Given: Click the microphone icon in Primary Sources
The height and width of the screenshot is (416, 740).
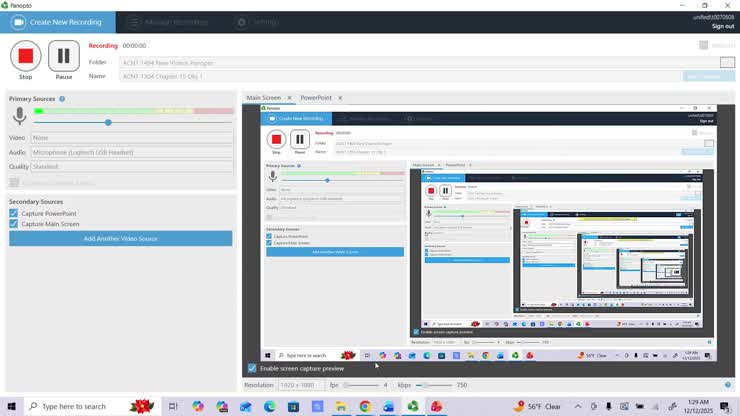Looking at the screenshot, I should point(19,116).
